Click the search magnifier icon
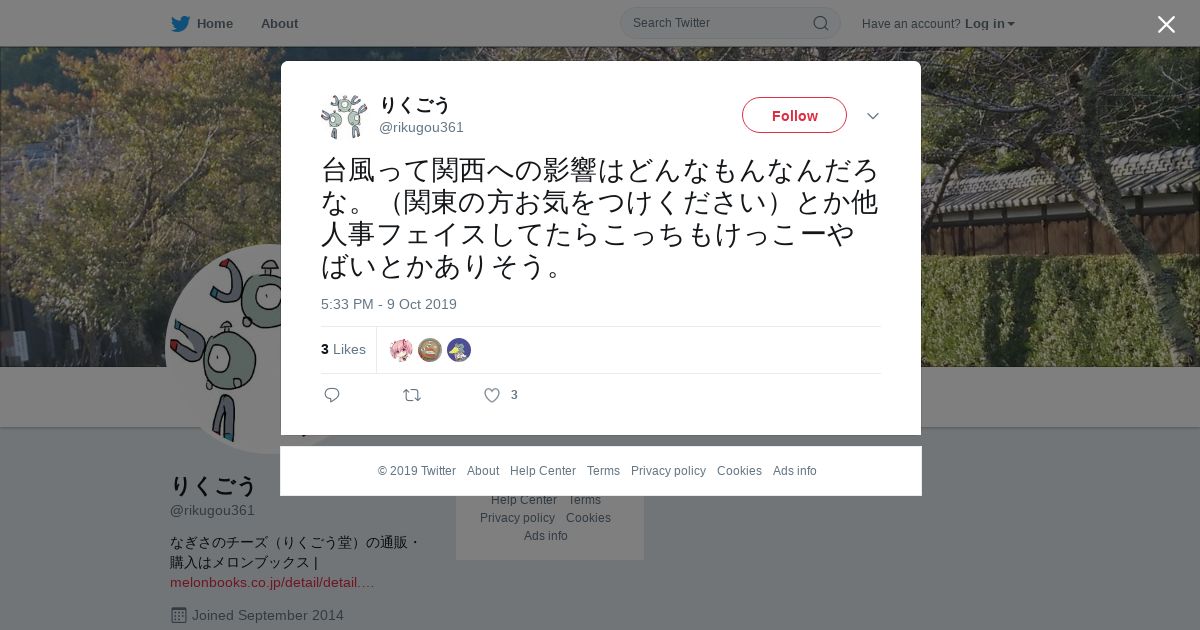The height and width of the screenshot is (630, 1200). tap(820, 23)
